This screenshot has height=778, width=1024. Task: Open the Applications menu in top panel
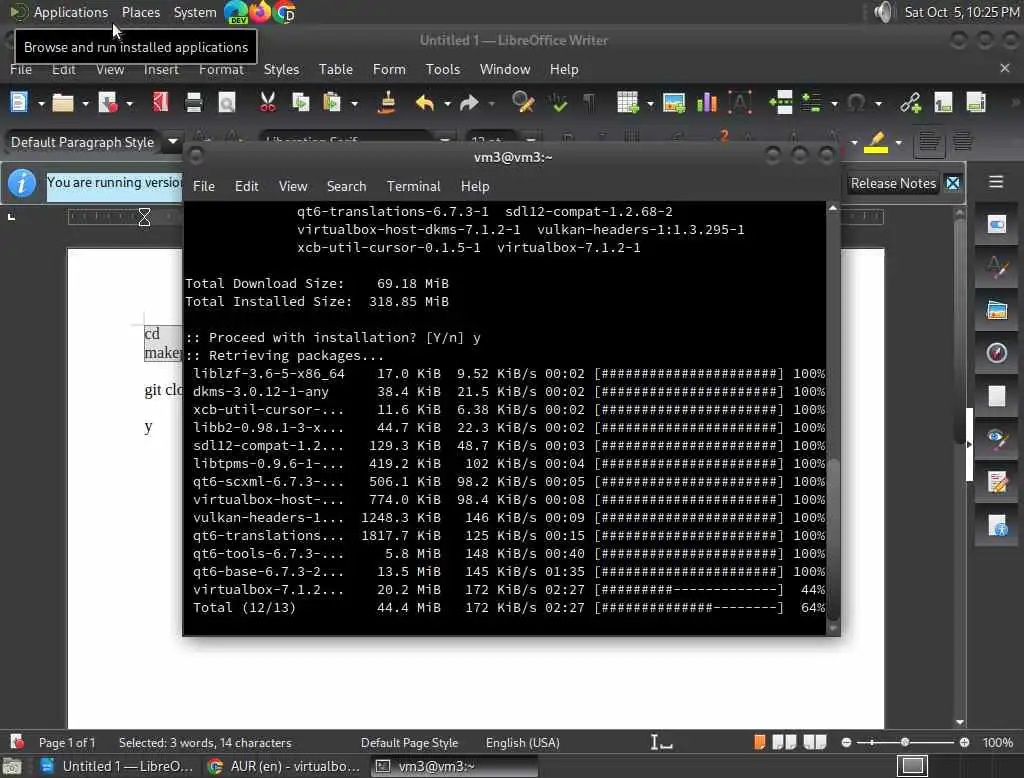point(70,12)
